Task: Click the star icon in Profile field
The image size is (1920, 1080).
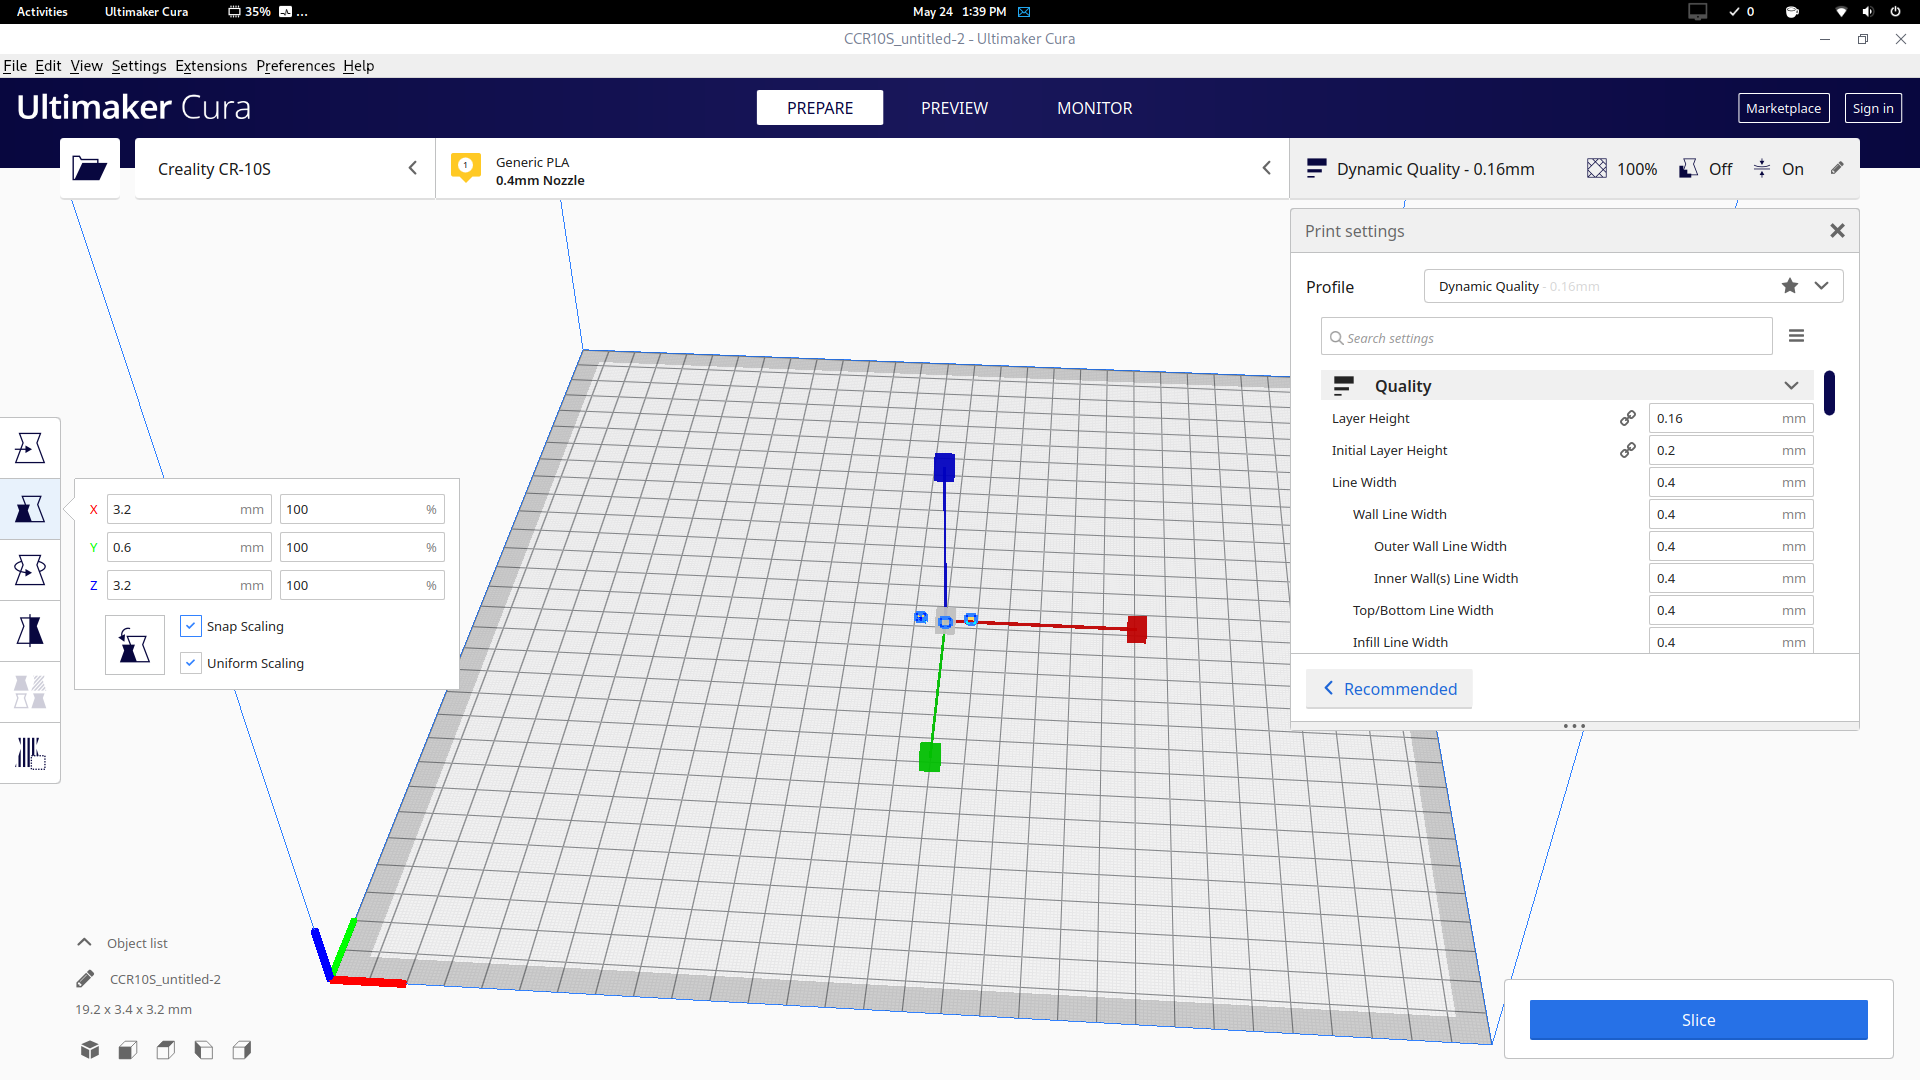Action: click(x=1790, y=286)
